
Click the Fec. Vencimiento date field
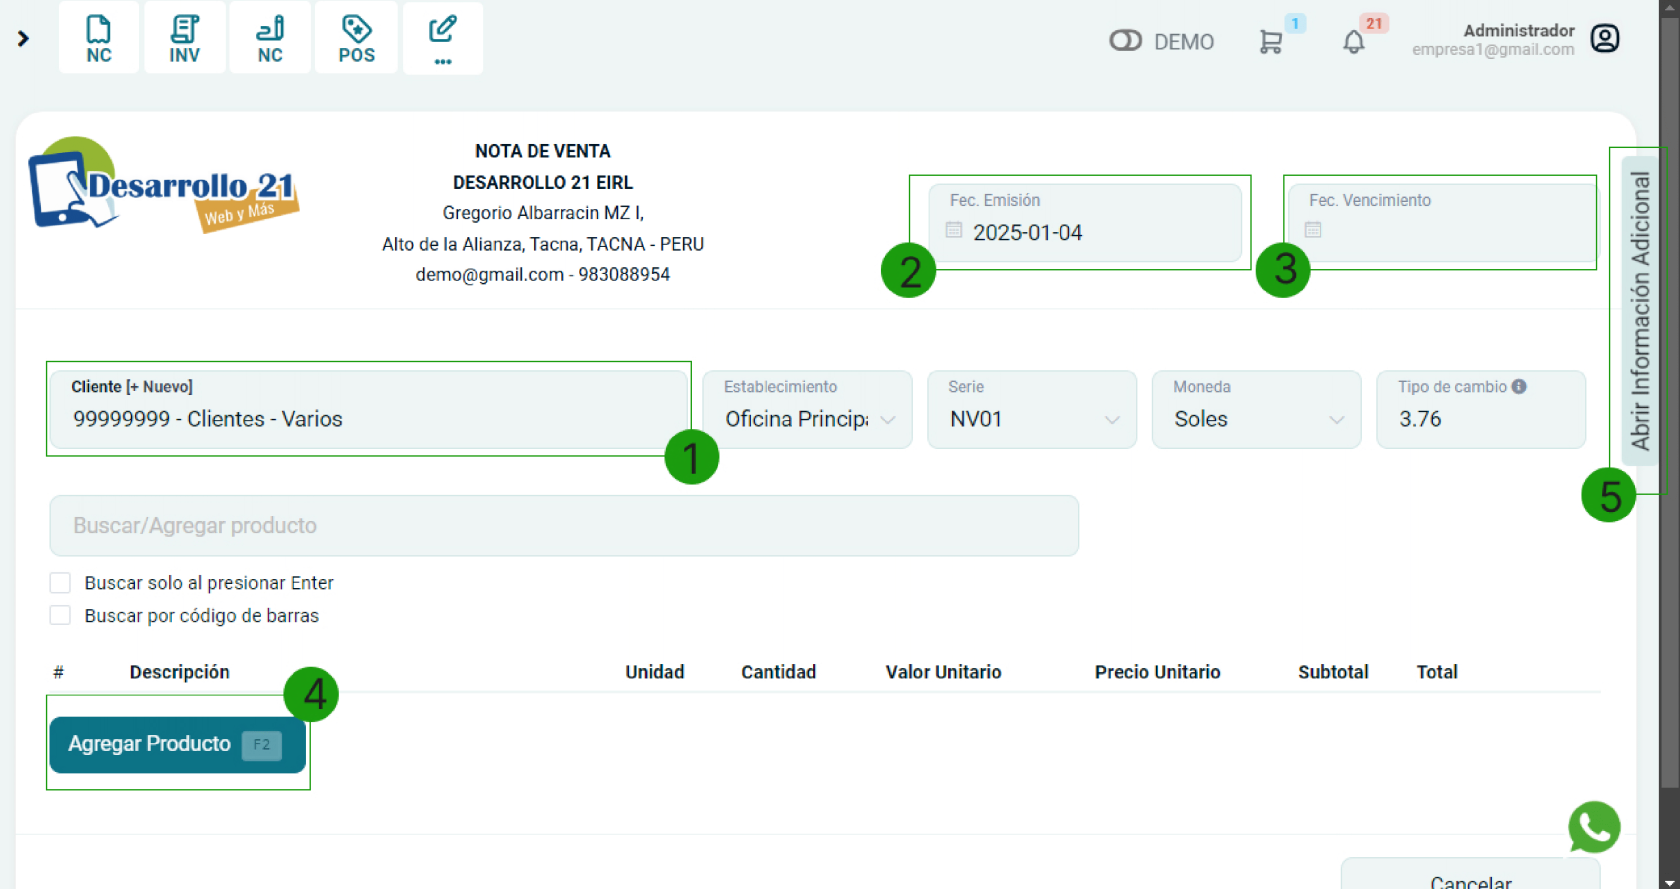tap(1440, 230)
